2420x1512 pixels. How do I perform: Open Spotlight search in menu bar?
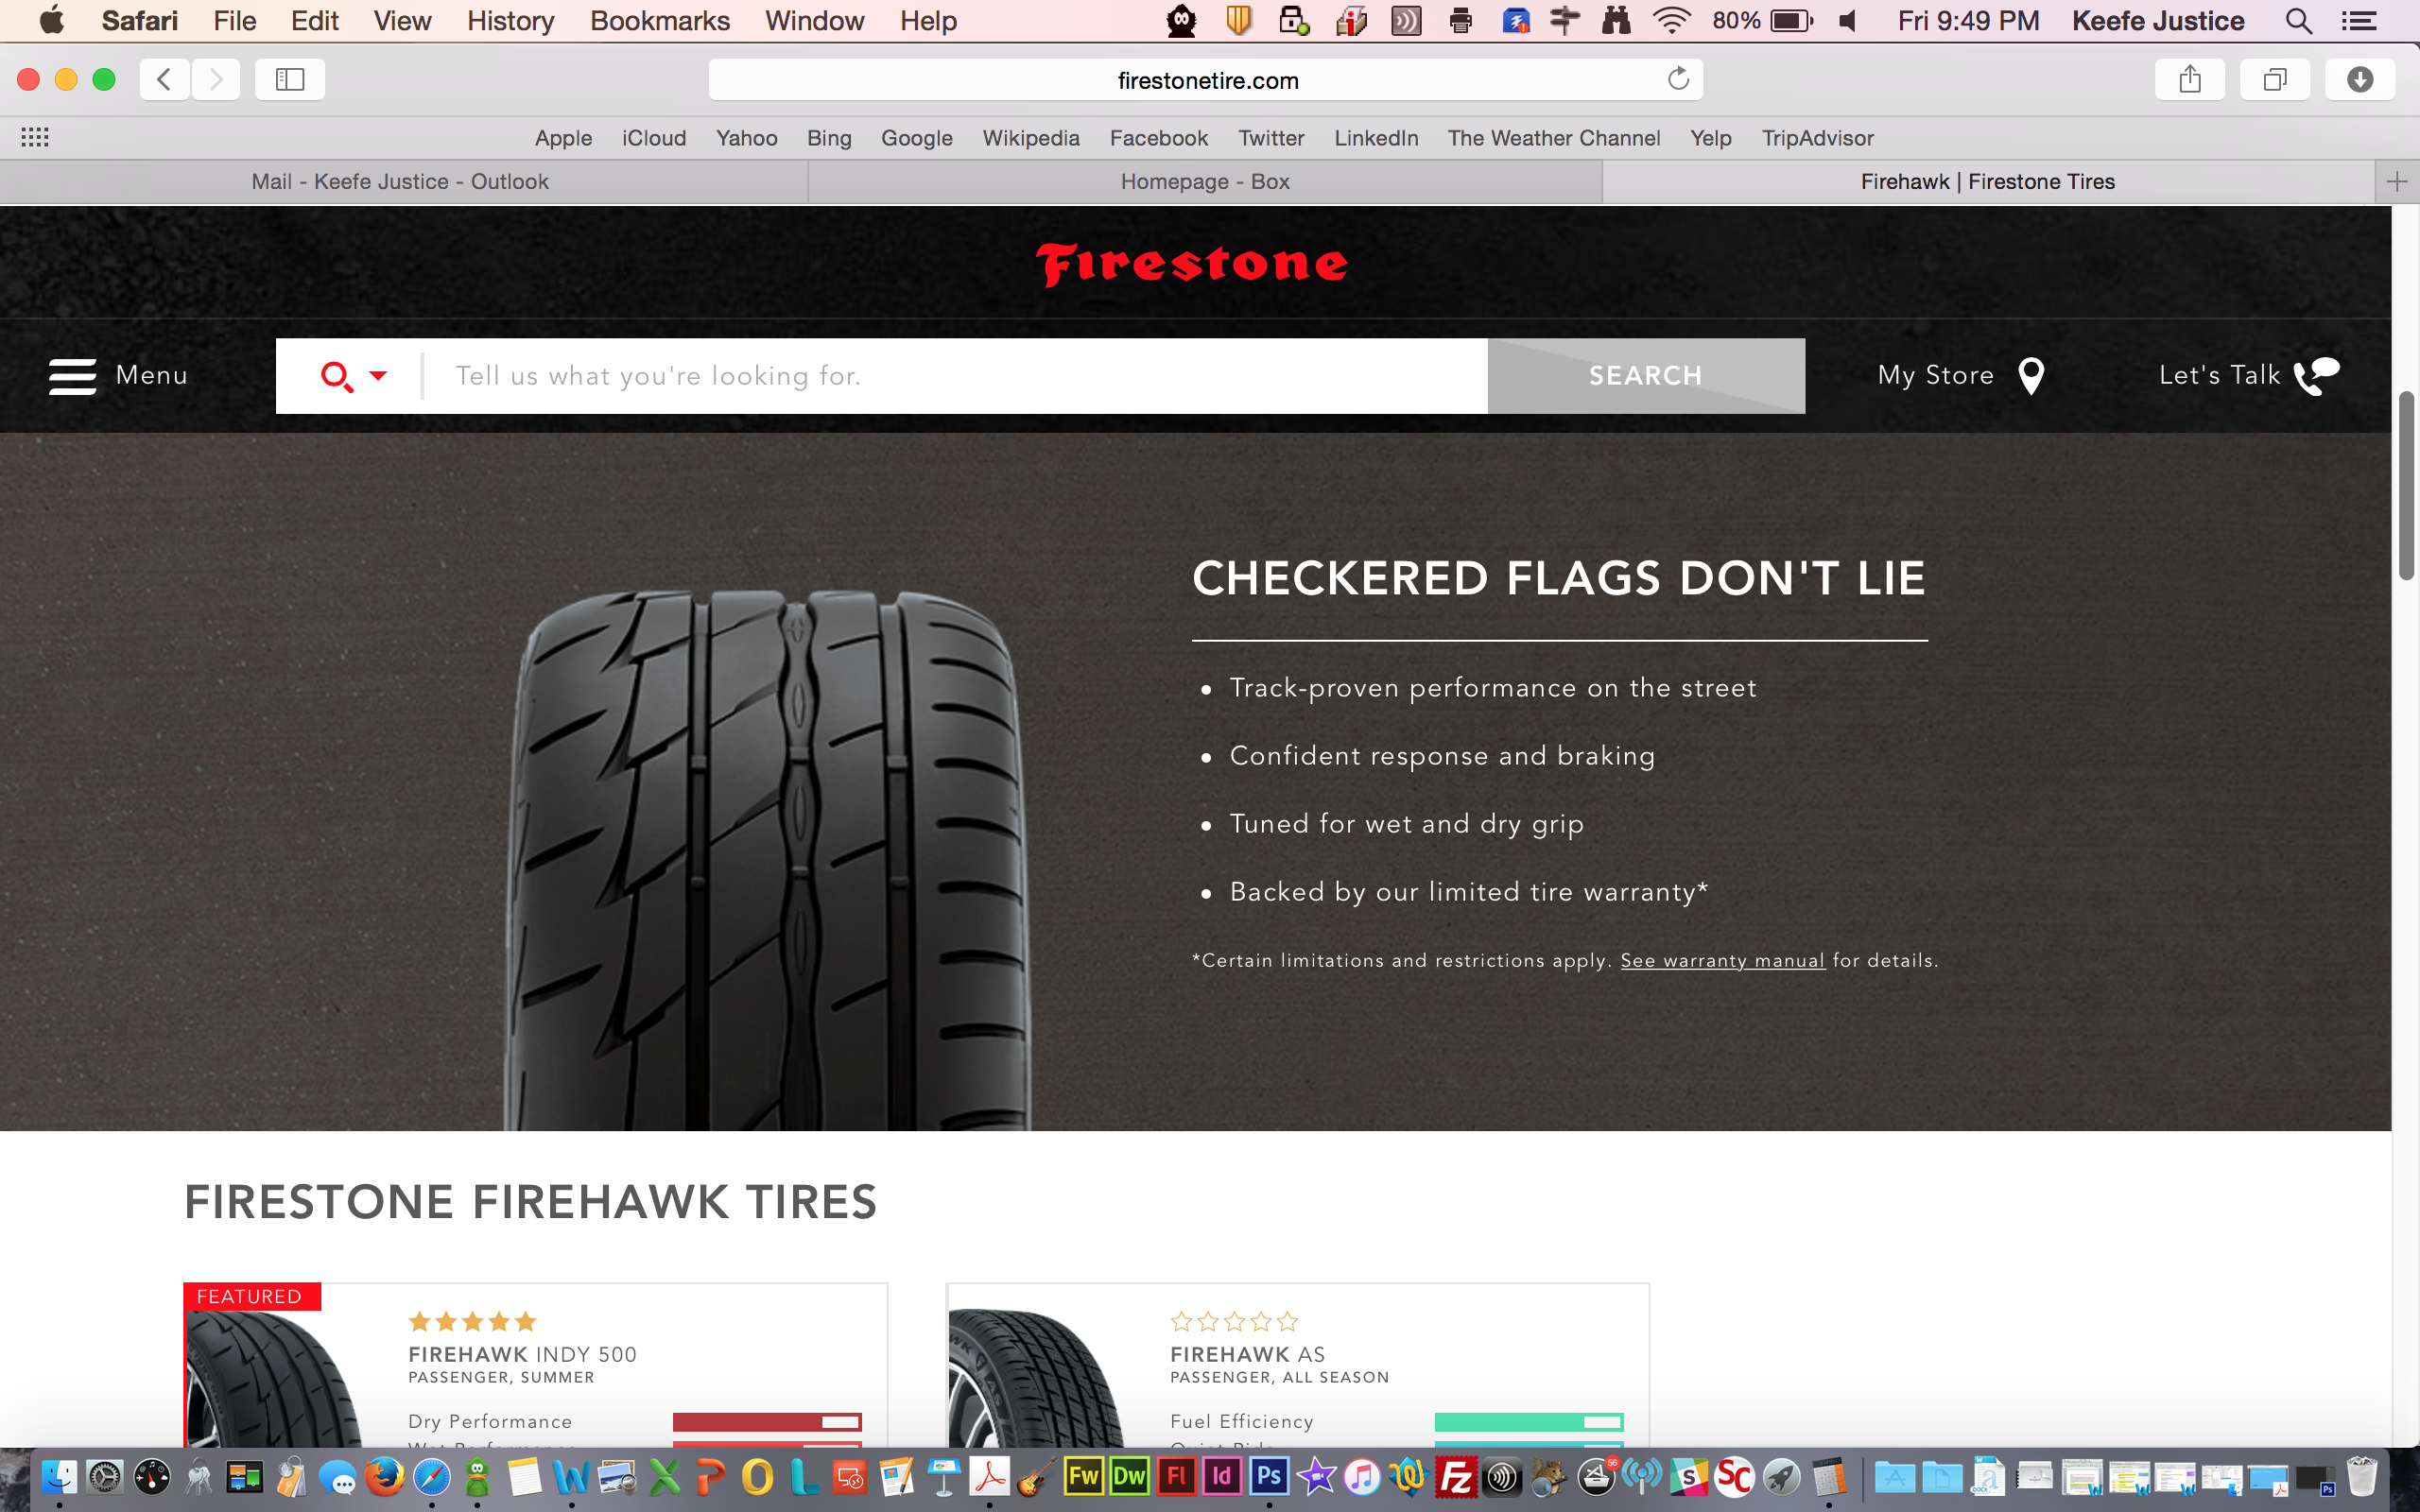tap(2299, 21)
